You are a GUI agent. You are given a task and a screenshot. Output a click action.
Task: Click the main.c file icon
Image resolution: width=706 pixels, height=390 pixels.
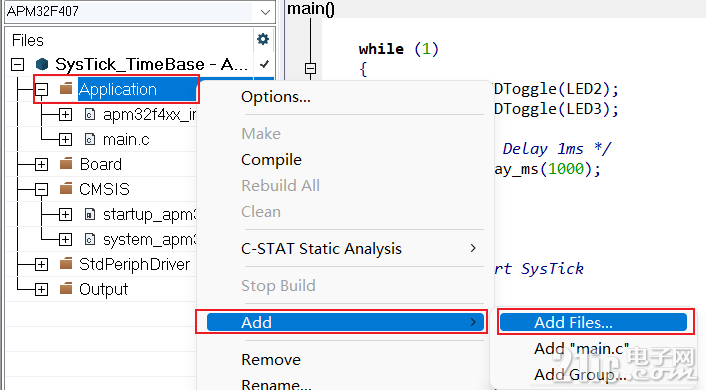90,139
